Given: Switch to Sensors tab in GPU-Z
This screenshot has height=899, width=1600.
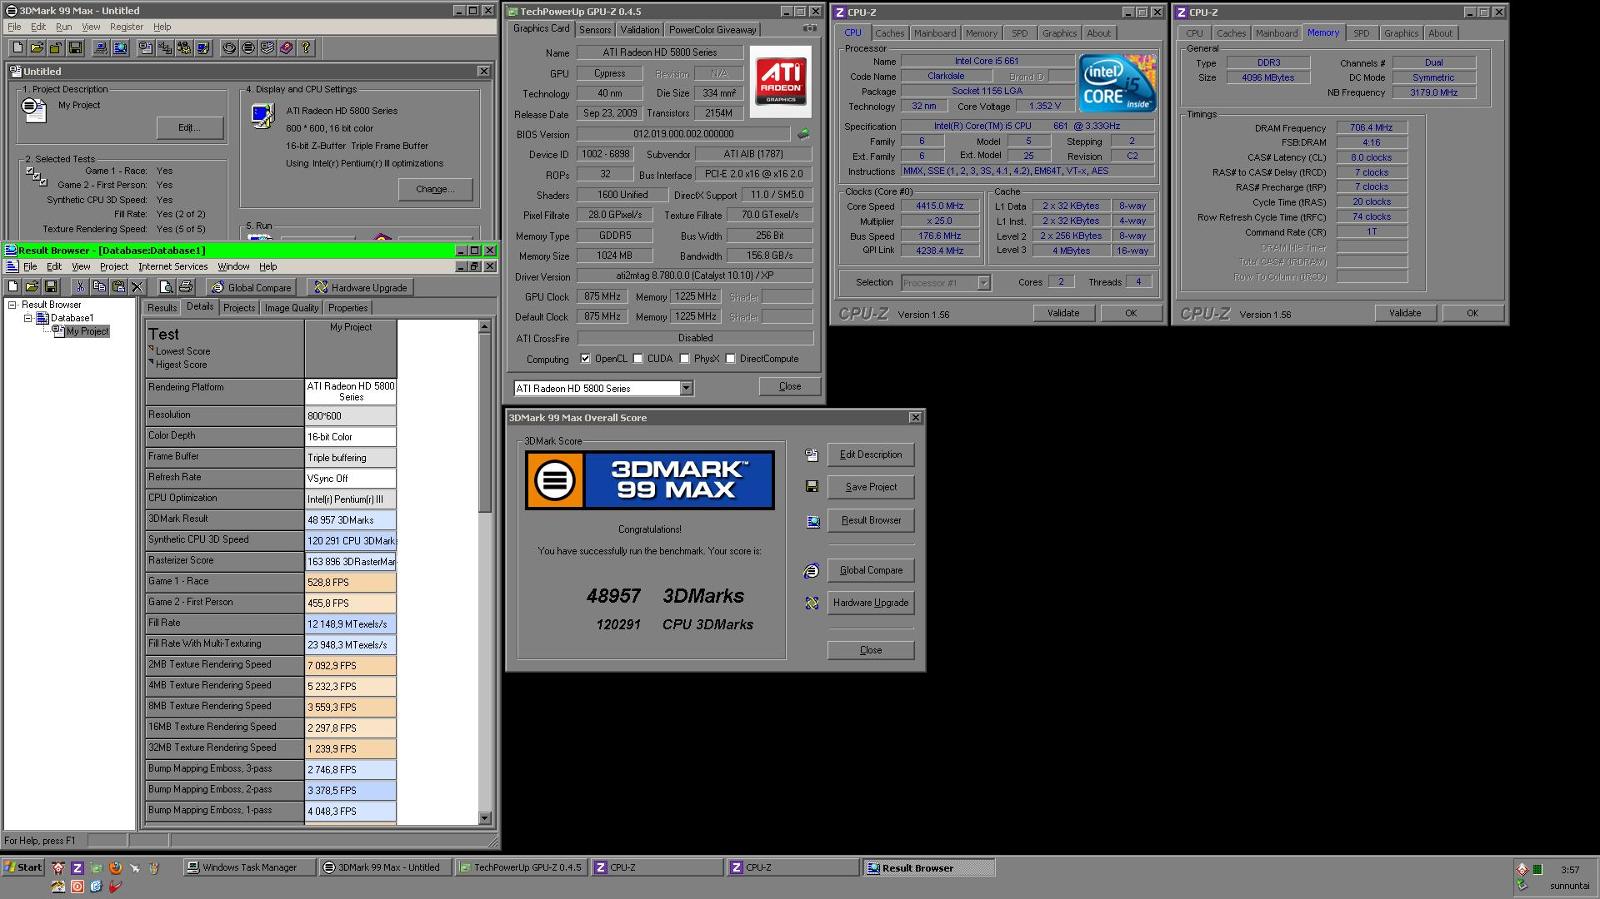Looking at the screenshot, I should pos(595,30).
